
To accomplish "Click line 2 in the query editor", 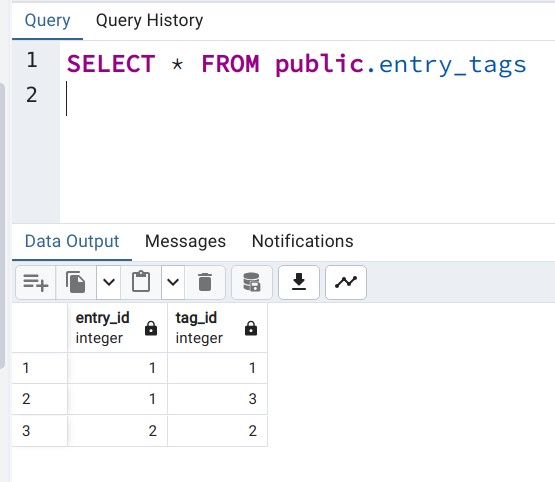I will pos(304,96).
